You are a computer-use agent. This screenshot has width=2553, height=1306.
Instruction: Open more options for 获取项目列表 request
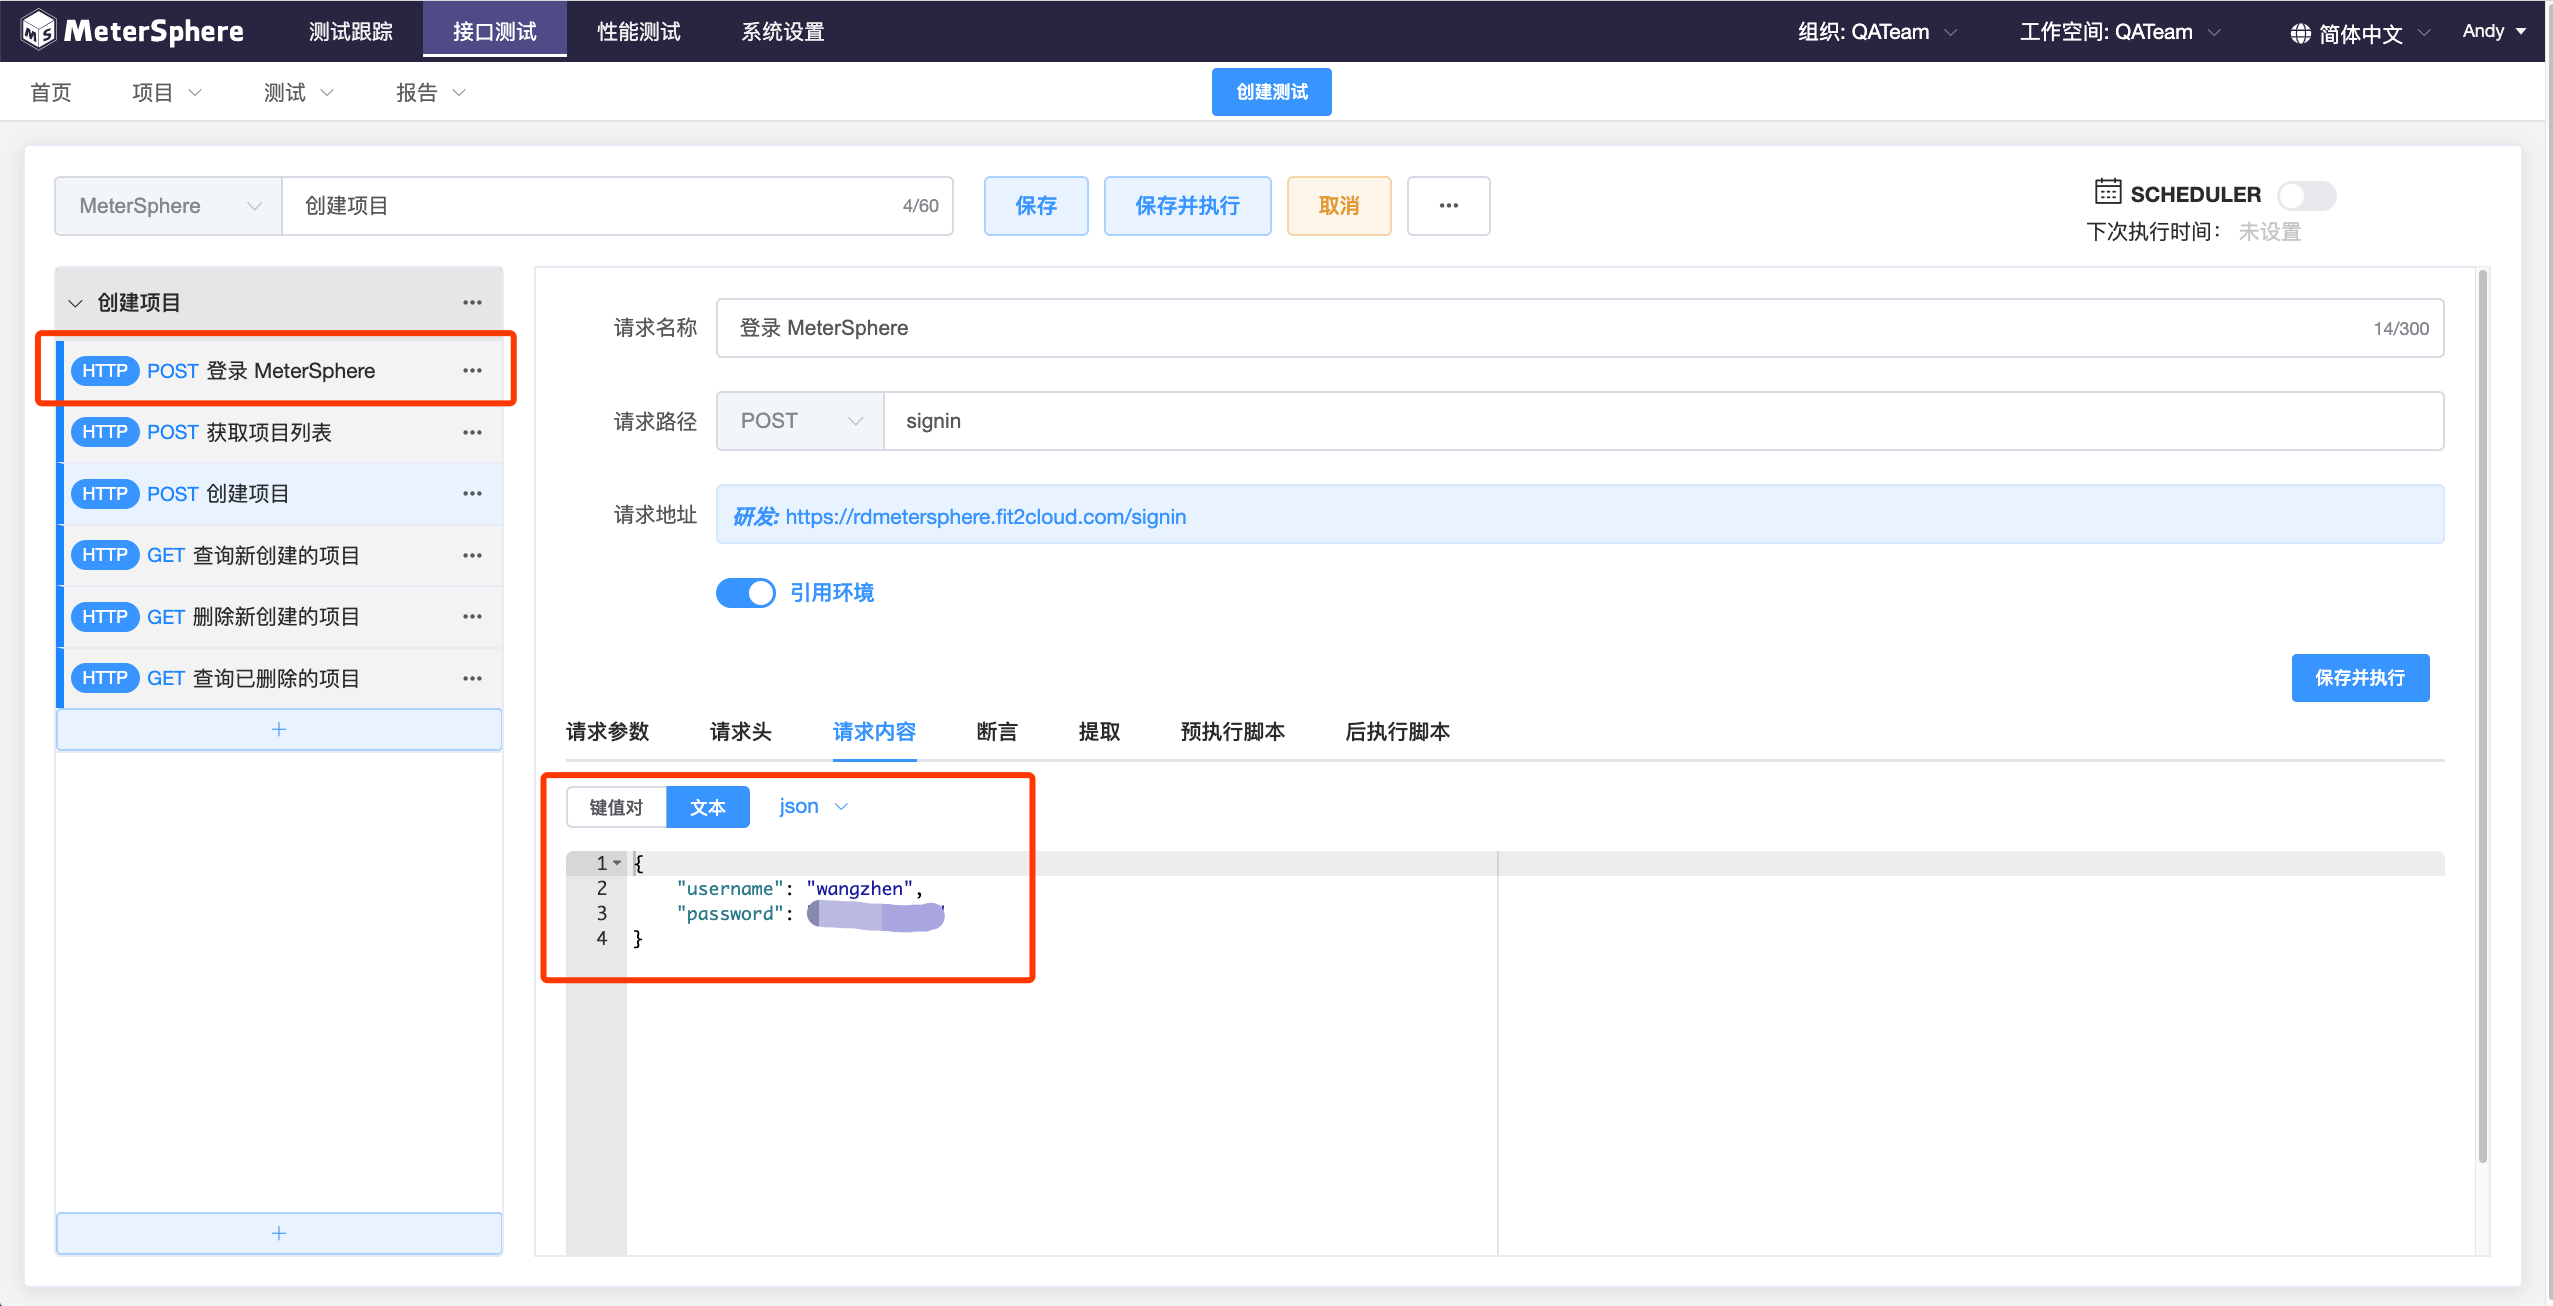pos(472,433)
